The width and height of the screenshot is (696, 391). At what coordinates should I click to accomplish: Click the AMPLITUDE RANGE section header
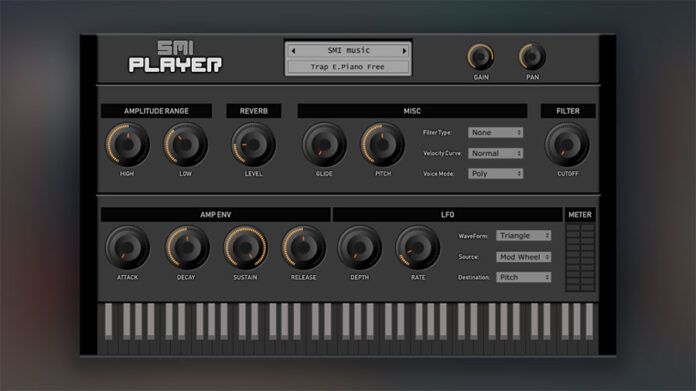(156, 111)
